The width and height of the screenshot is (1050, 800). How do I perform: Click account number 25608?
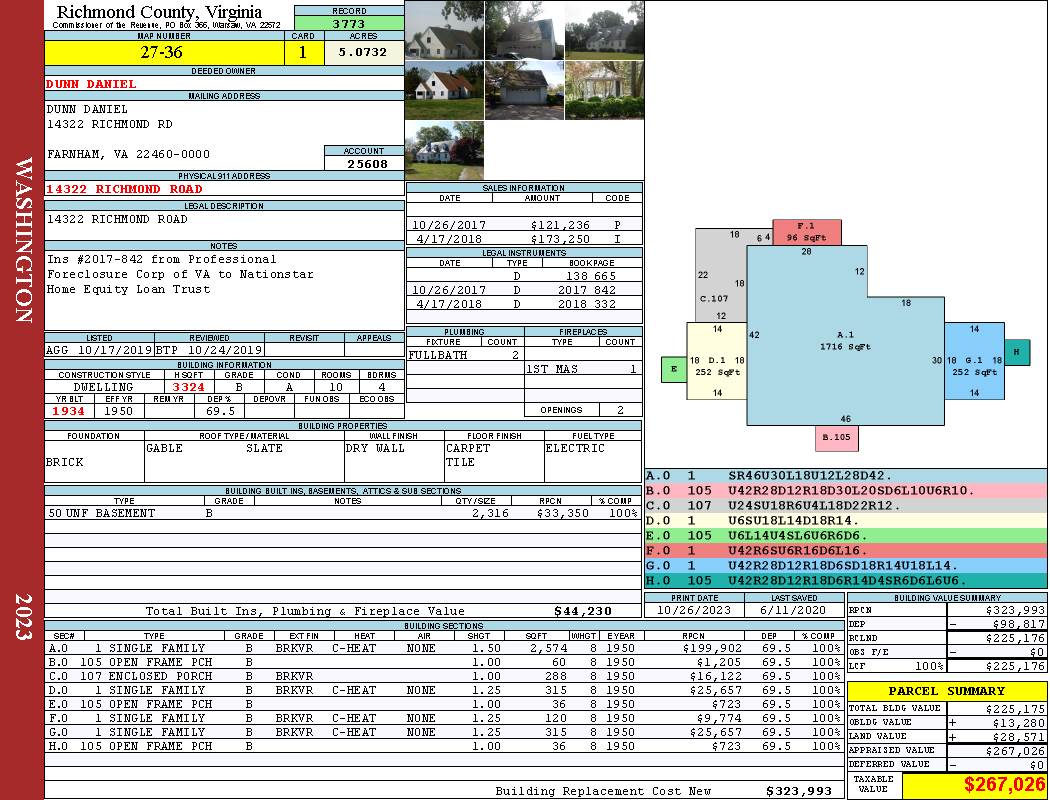(367, 163)
